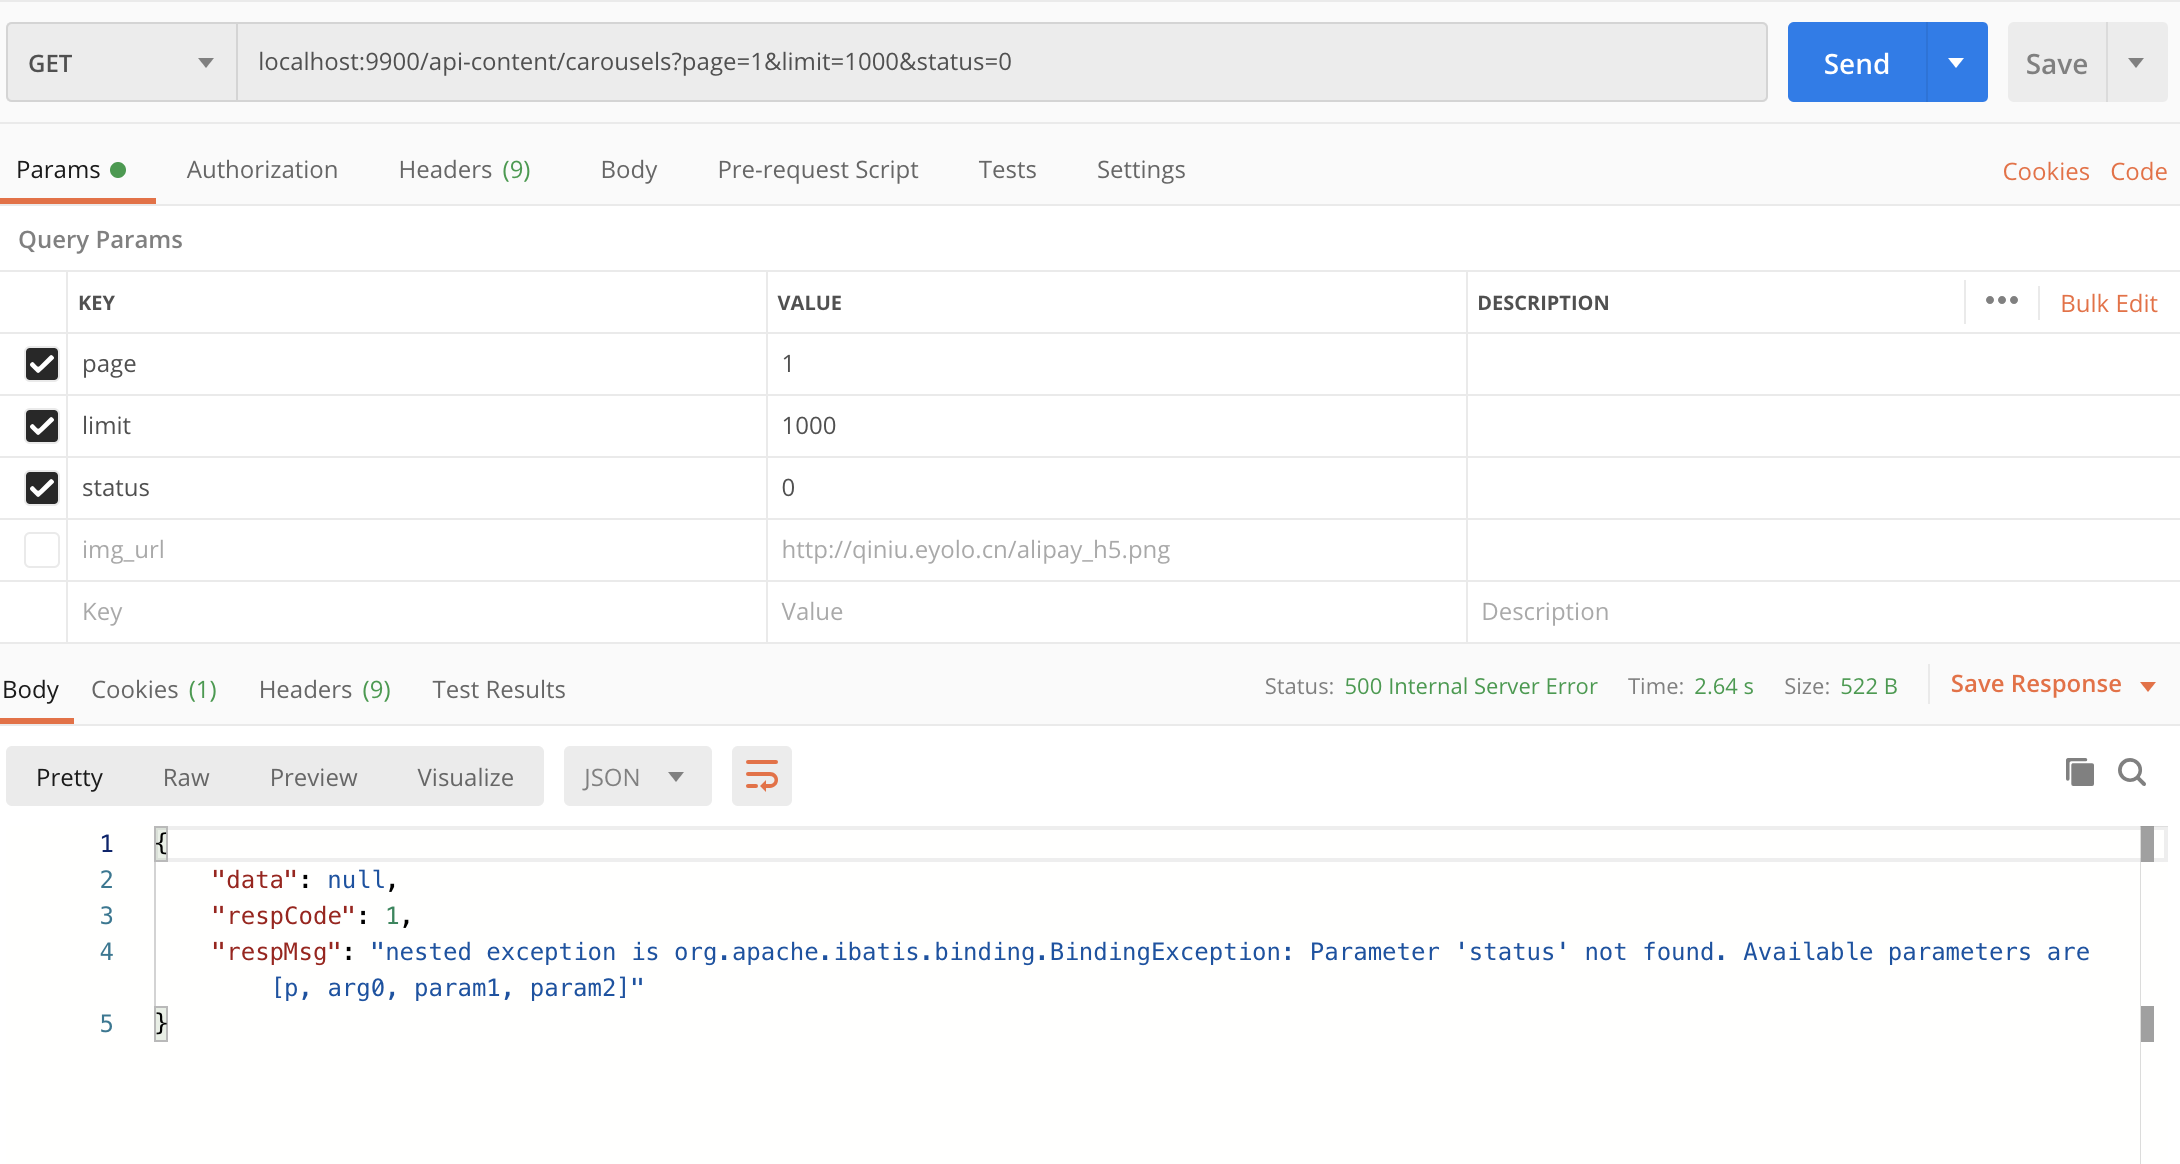2180x1164 pixels.
Task: Enable the img_url parameter checkbox
Action: pos(42,550)
